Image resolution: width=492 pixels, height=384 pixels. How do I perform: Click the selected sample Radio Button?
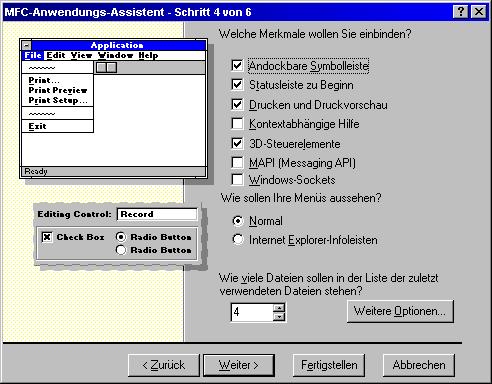tap(154, 237)
